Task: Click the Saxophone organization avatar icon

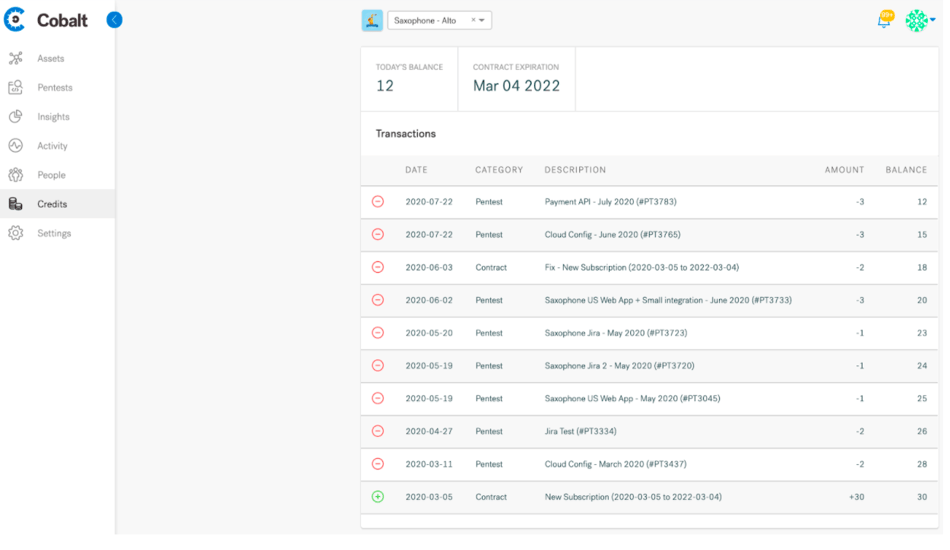Action: point(372,21)
